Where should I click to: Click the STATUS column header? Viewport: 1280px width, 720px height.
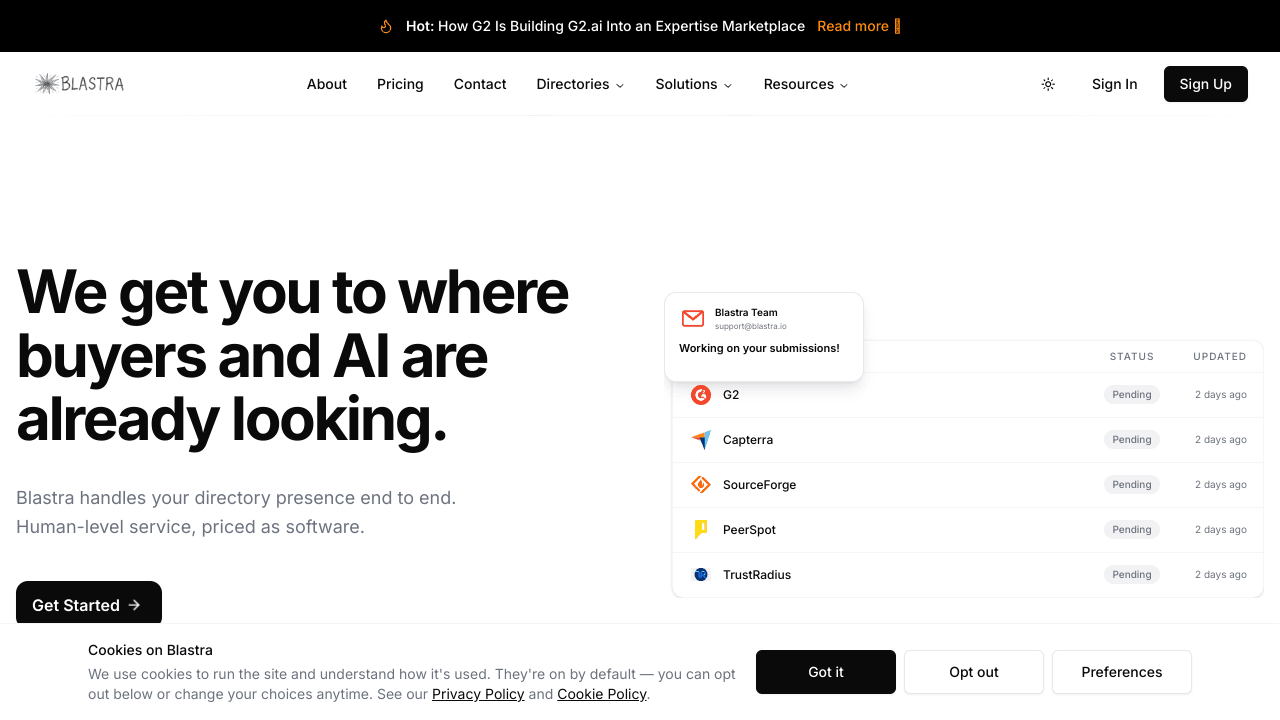1132,357
